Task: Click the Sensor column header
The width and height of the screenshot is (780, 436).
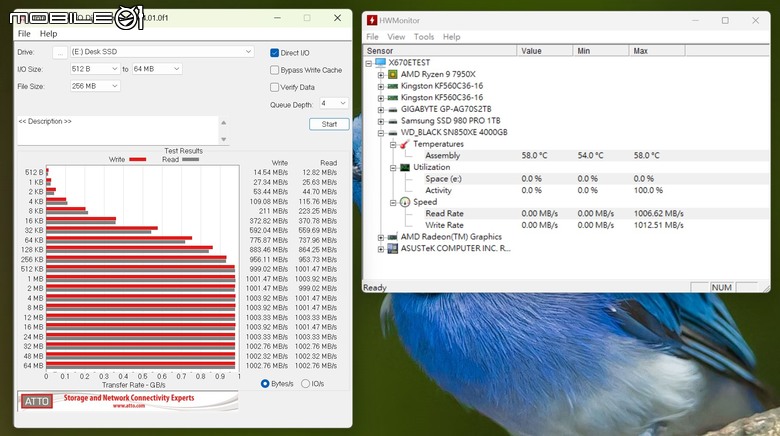Action: pyautogui.click(x=440, y=51)
